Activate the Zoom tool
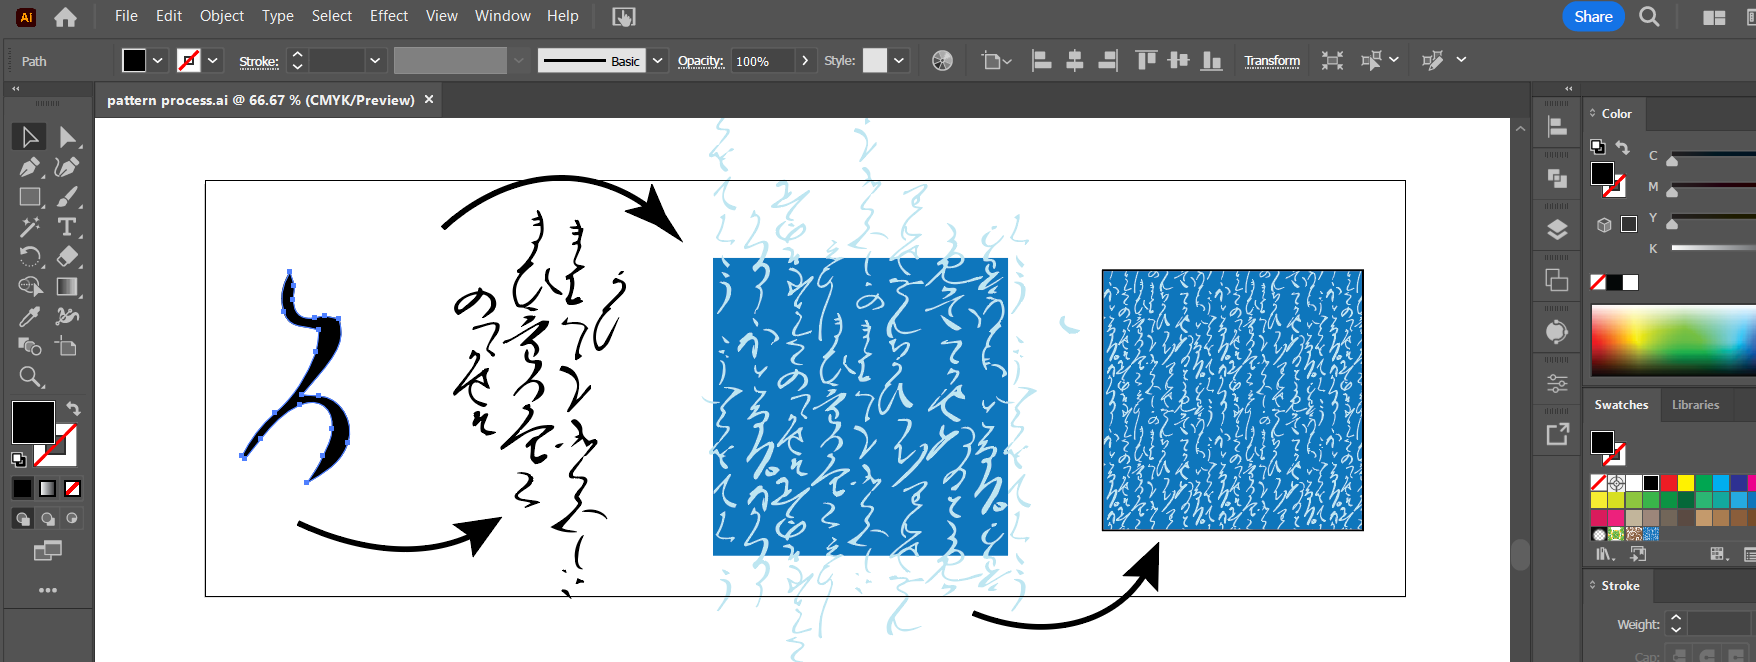This screenshot has height=662, width=1756. click(30, 377)
